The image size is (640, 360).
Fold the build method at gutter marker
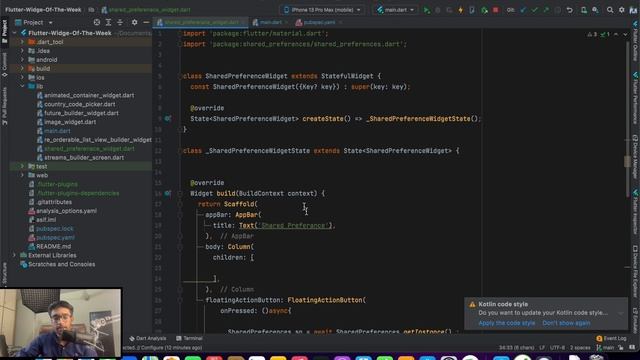pos(180,193)
